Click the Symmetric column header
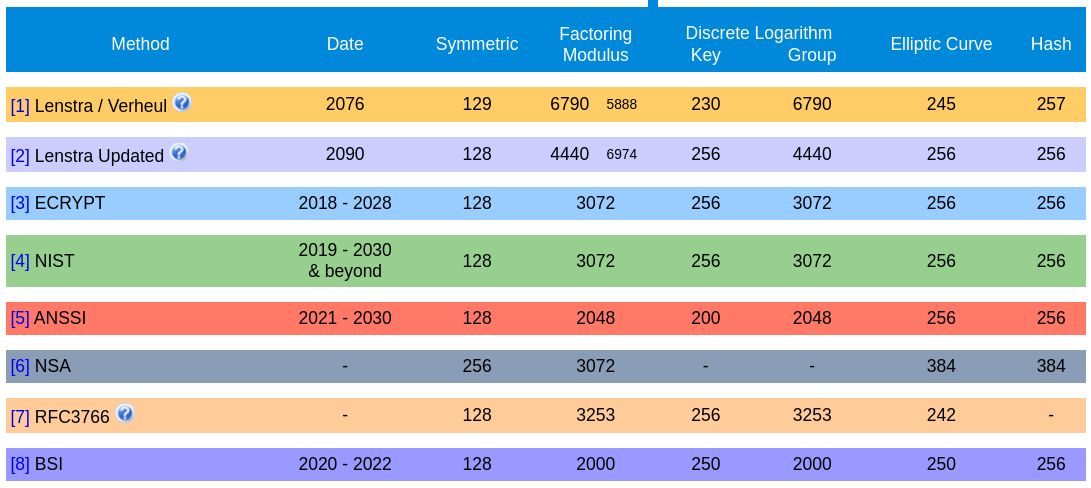Image resolution: width=1091 pixels, height=488 pixels. pos(477,44)
